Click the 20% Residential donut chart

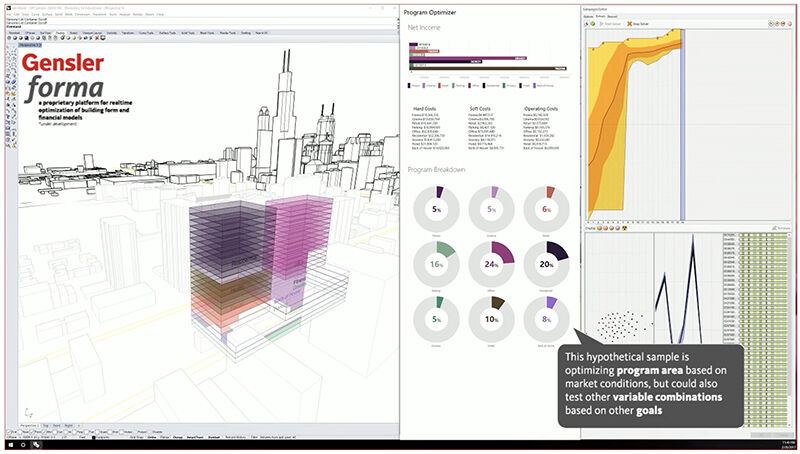point(546,264)
